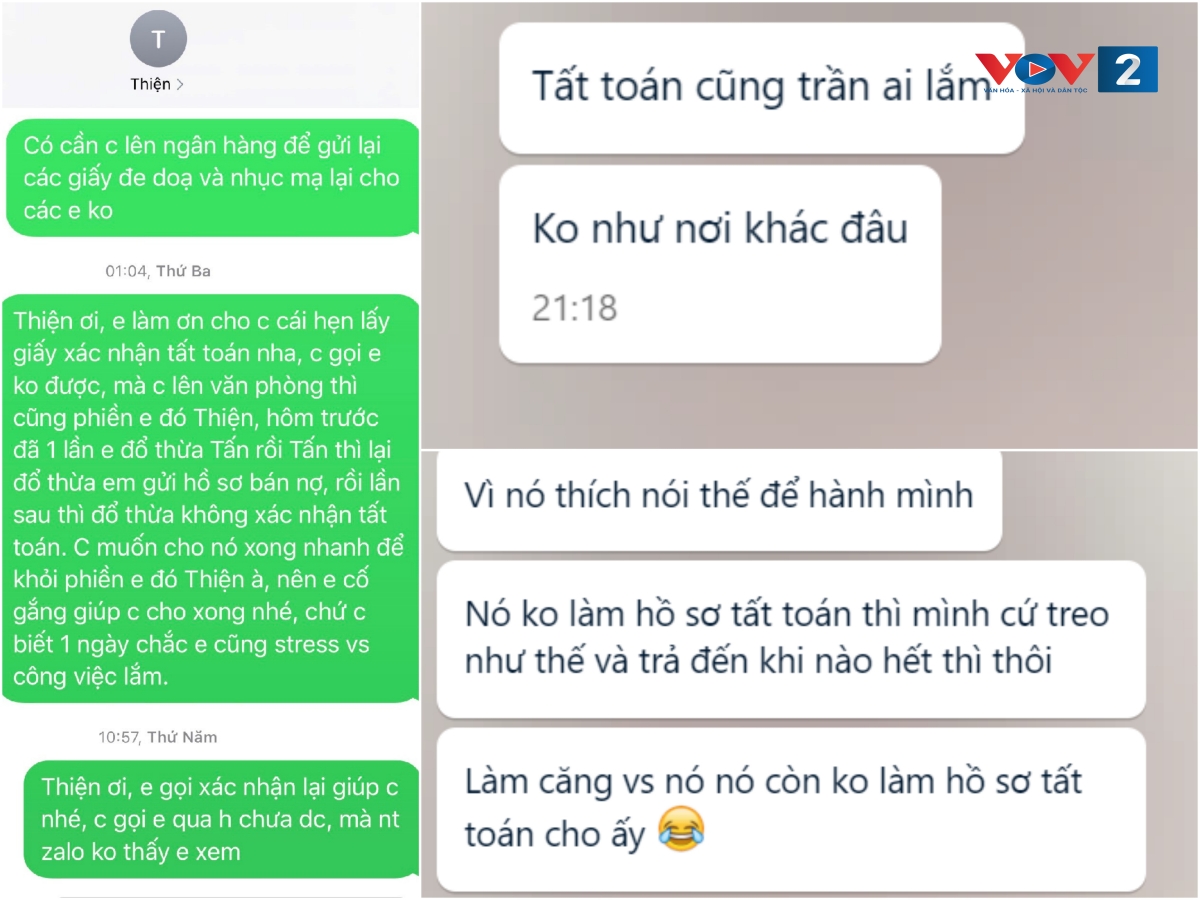
Task: Tap the contact name Thiện
Action: [x=150, y=85]
